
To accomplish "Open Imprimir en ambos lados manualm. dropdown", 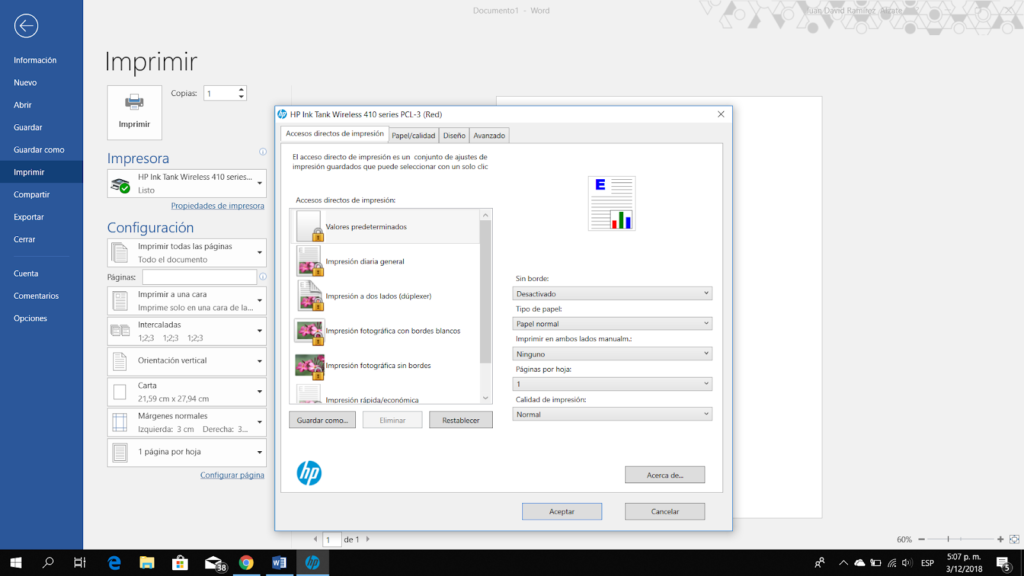I will [612, 354].
